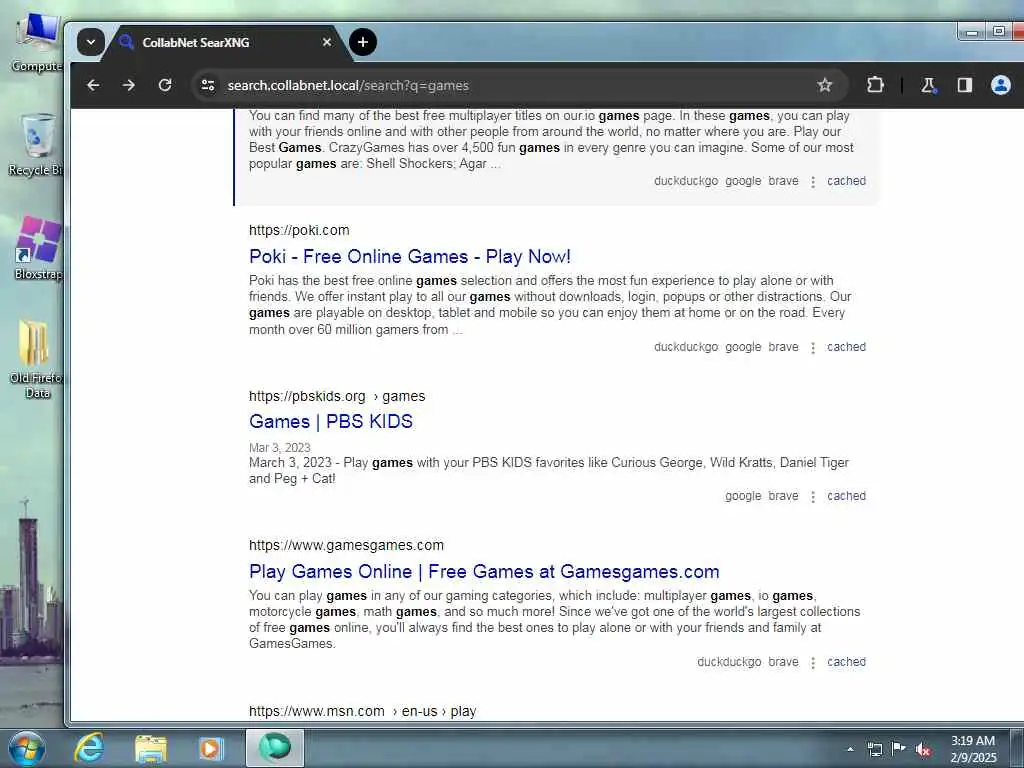Select the Computer desktop icon
Screen dimensions: 1024x768
pos(37,42)
